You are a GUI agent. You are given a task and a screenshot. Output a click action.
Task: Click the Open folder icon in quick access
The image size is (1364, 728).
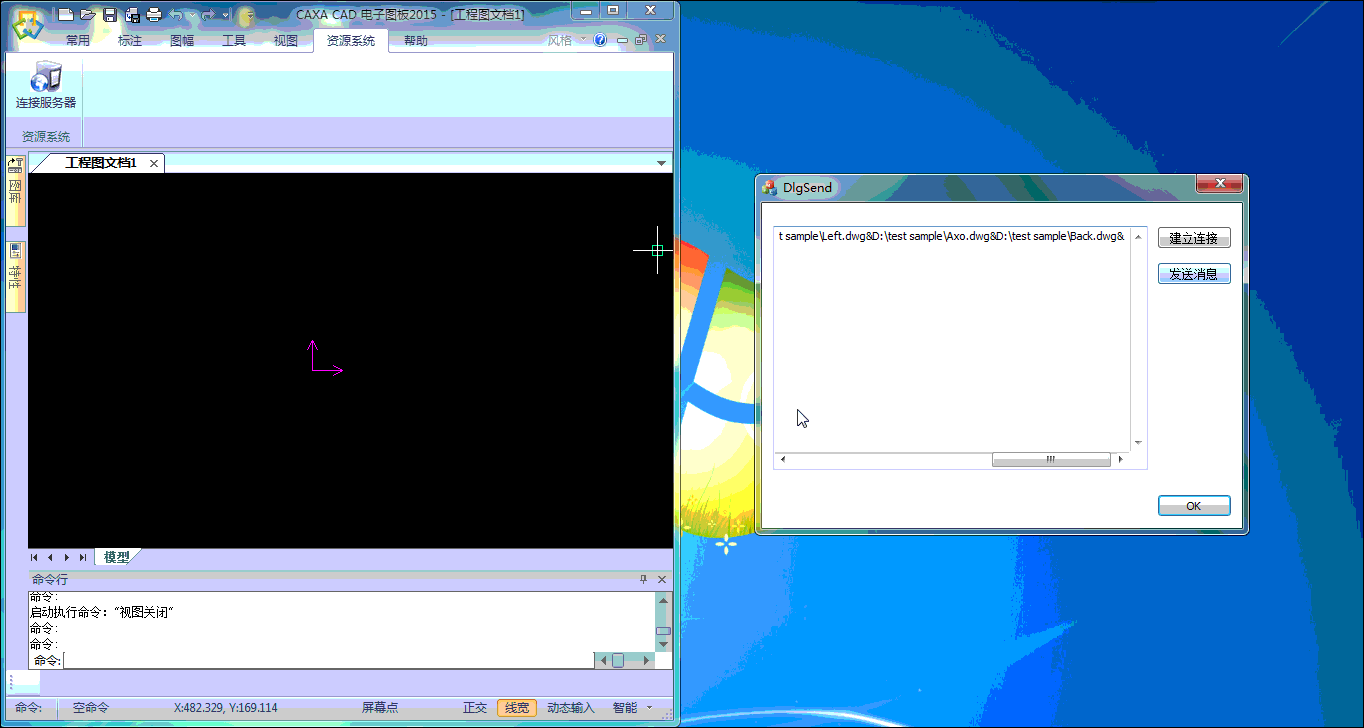[x=87, y=14]
